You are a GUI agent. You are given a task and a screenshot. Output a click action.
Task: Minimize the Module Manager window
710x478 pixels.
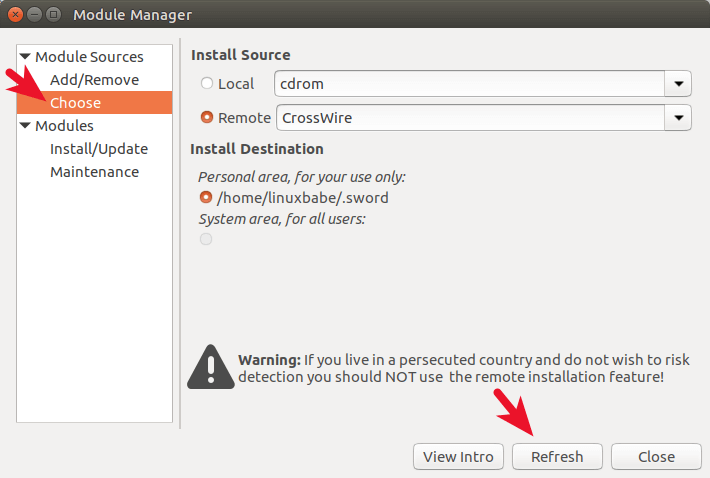pos(34,15)
